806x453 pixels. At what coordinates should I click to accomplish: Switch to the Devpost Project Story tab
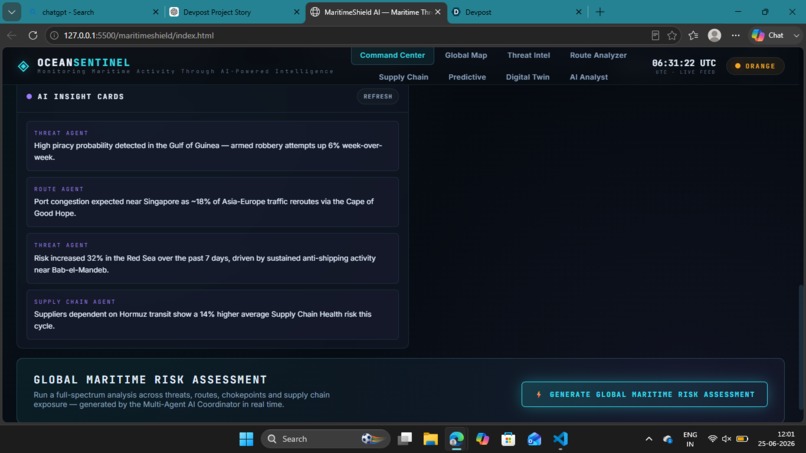229,12
